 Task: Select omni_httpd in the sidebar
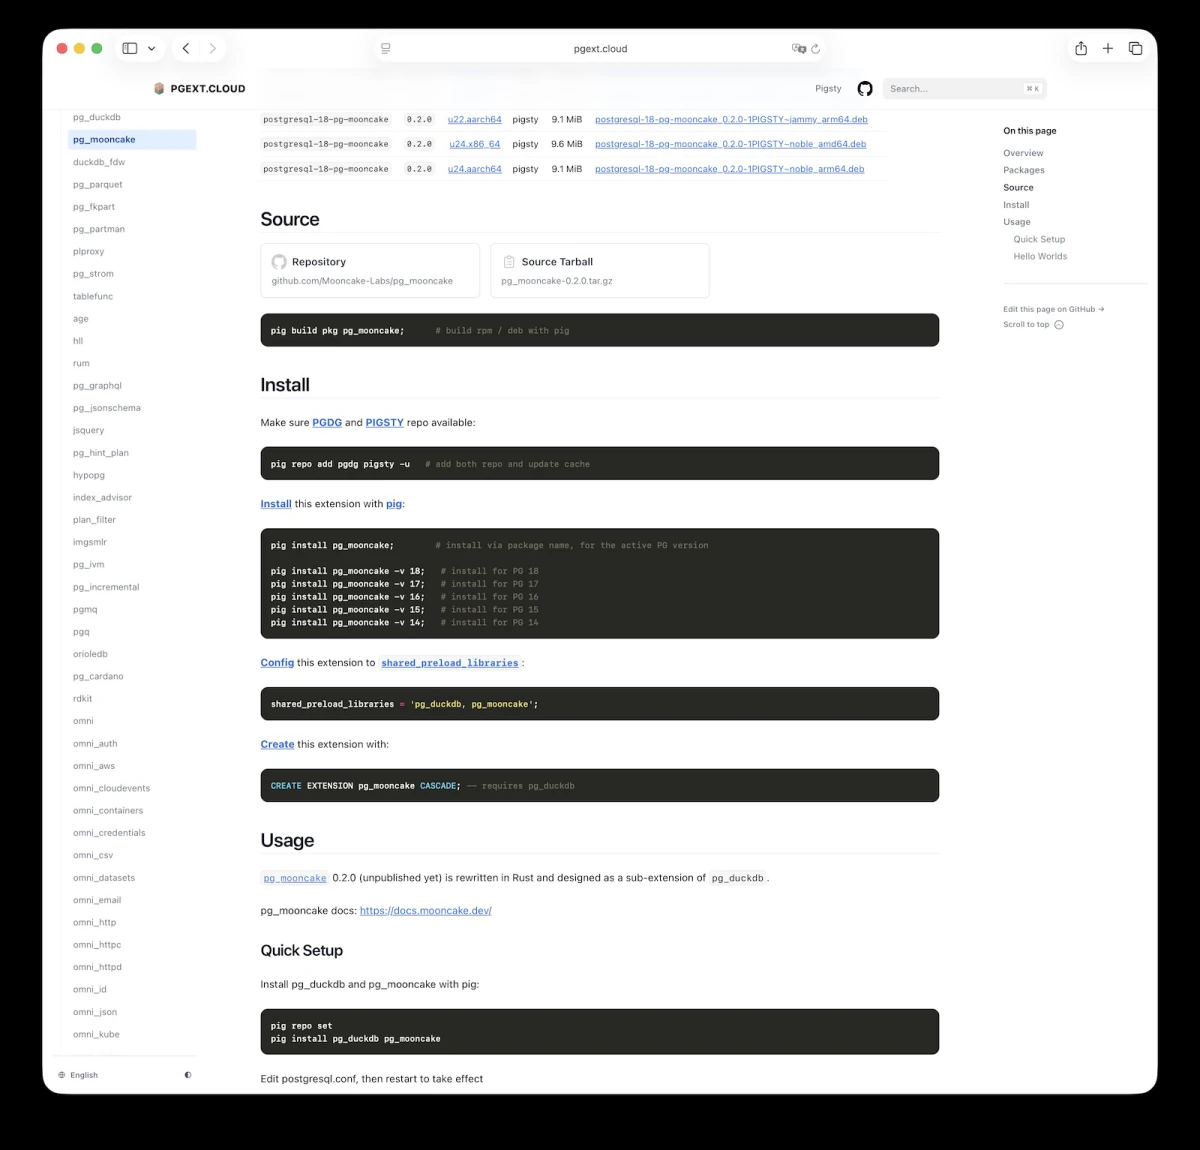point(97,967)
